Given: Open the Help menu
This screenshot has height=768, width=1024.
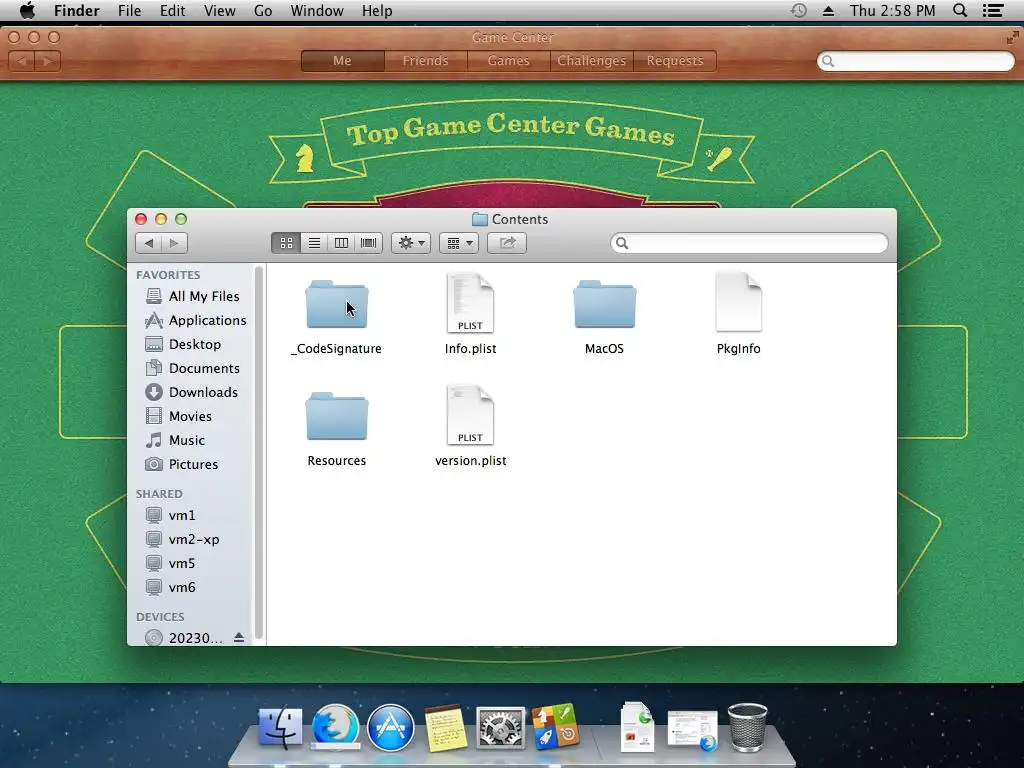Looking at the screenshot, I should (377, 10).
